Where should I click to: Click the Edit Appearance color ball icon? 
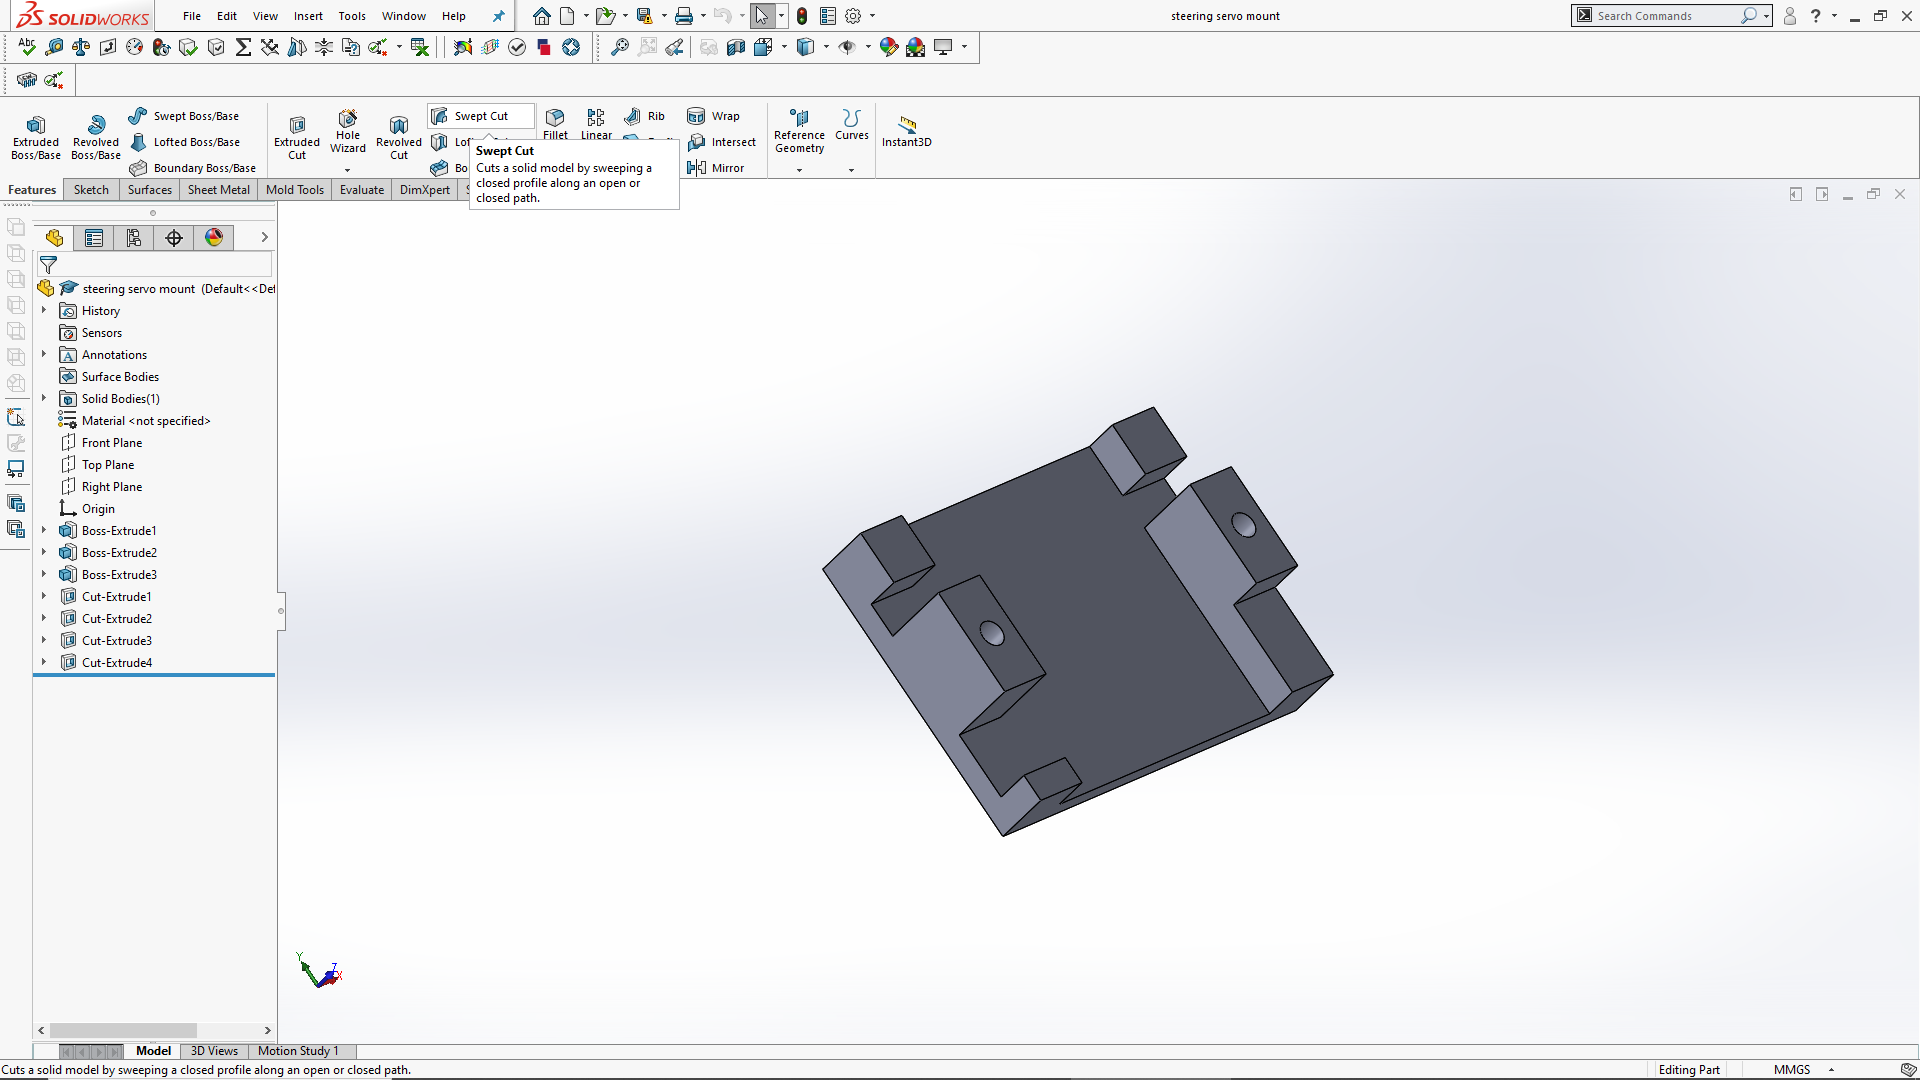tap(888, 47)
